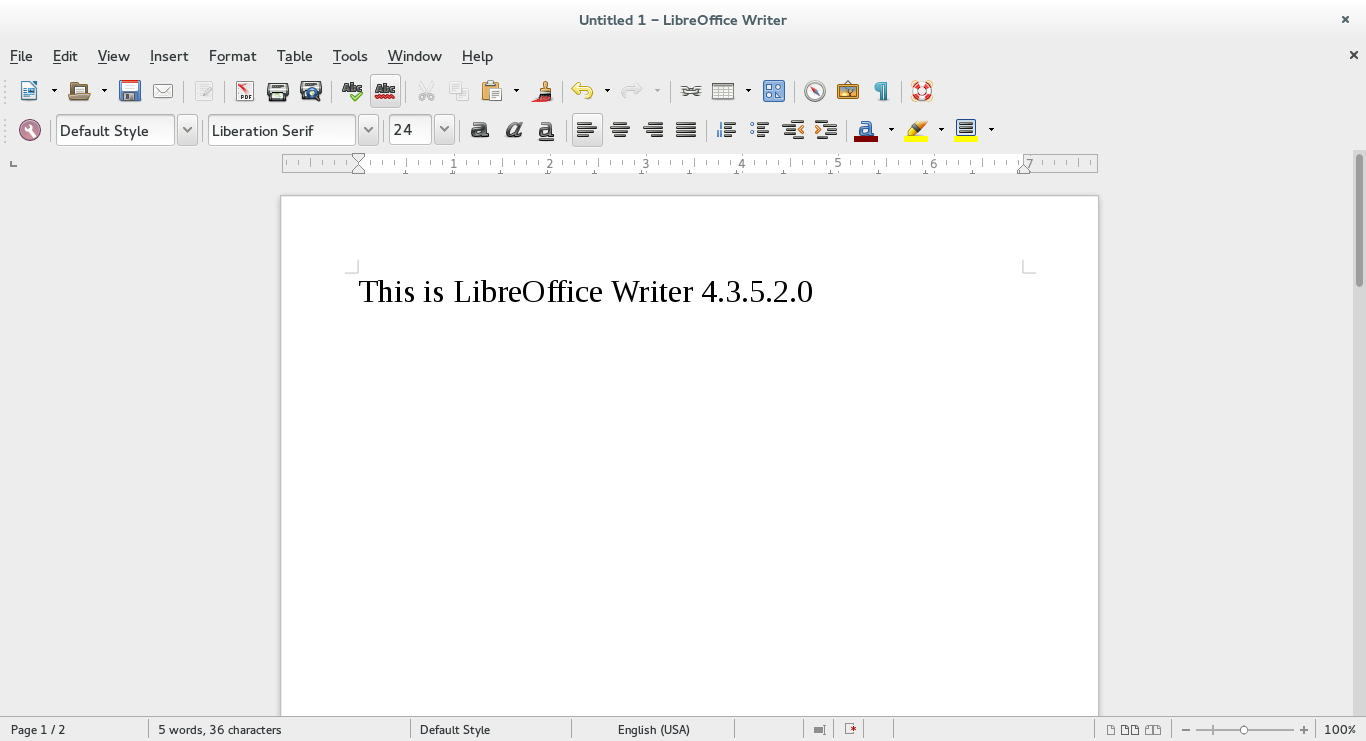Open the Font Color palette arrow

891,130
